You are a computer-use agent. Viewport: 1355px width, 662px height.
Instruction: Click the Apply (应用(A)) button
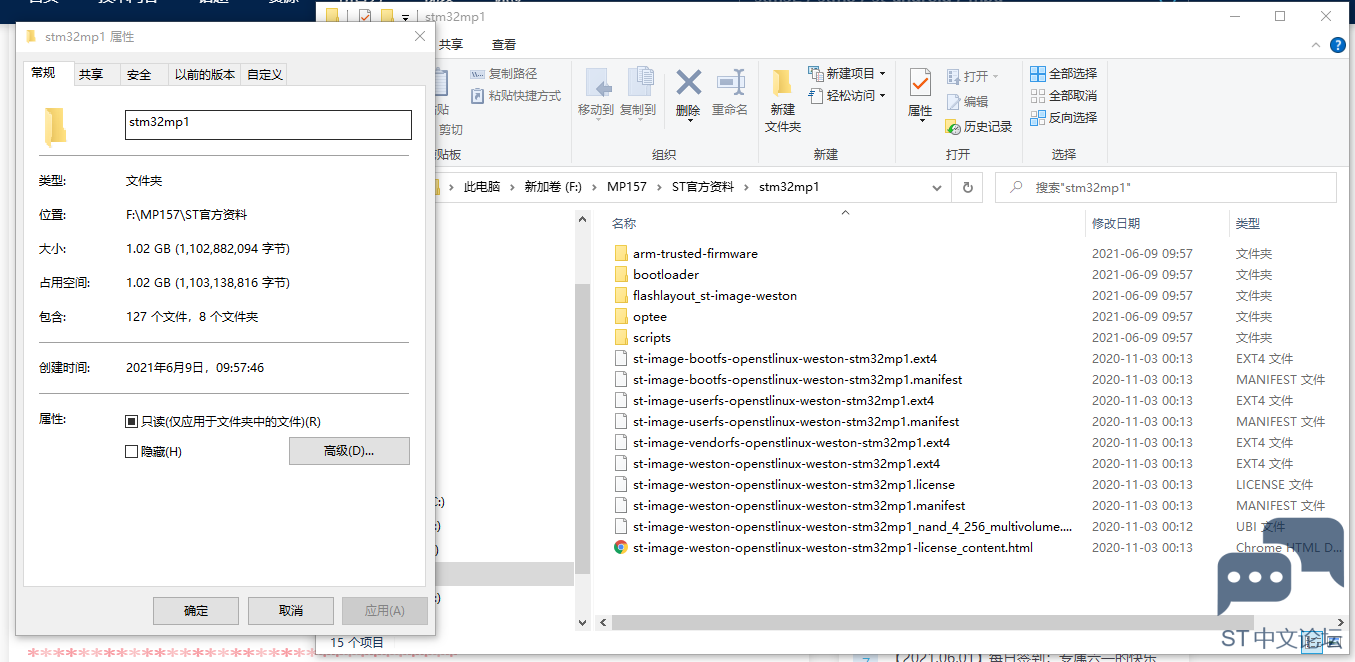click(x=385, y=611)
